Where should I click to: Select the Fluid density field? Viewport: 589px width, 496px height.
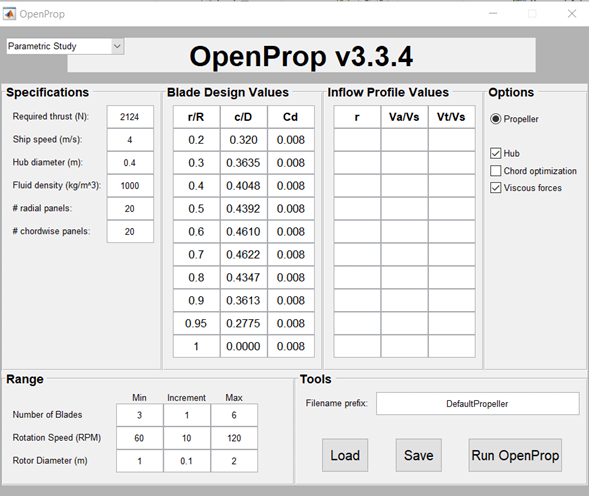coord(130,186)
